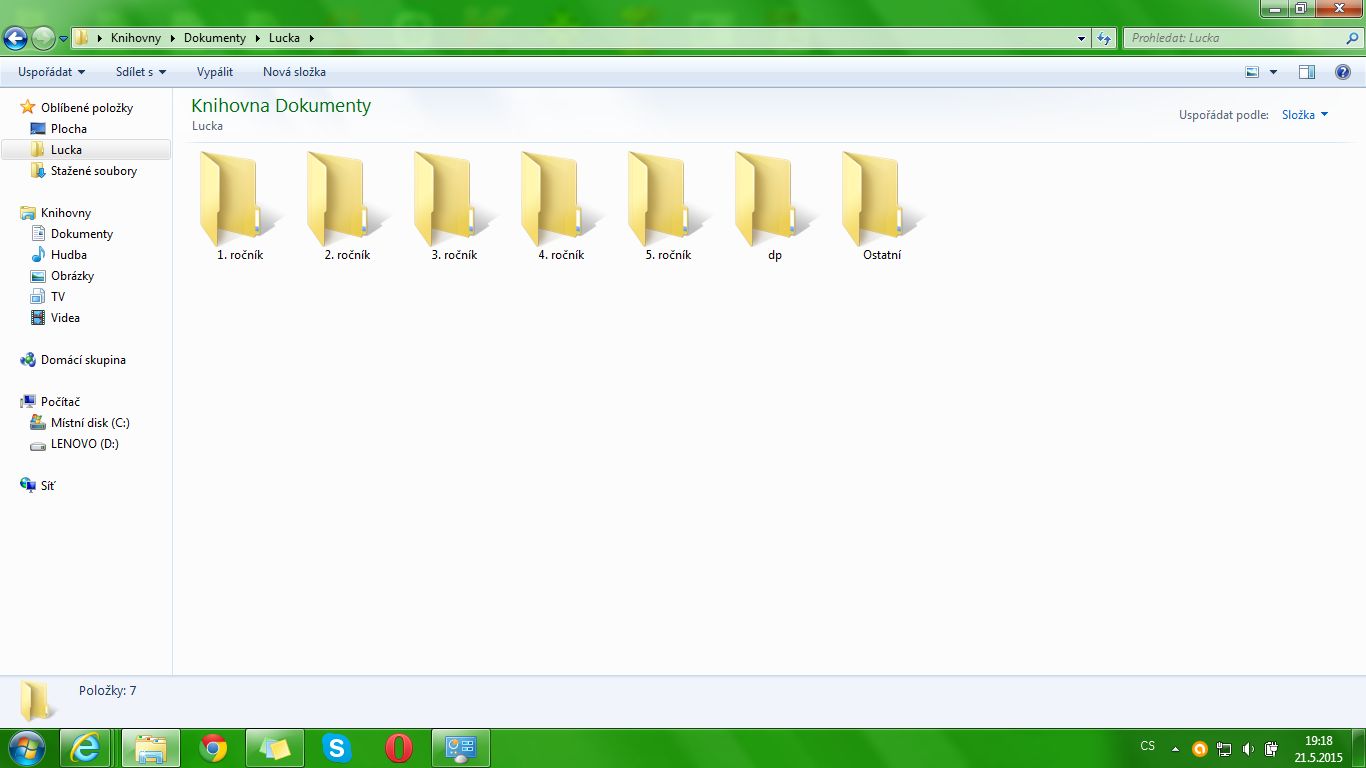1366x768 pixels.
Task: Click the CS language indicator
Action: [x=1147, y=747]
